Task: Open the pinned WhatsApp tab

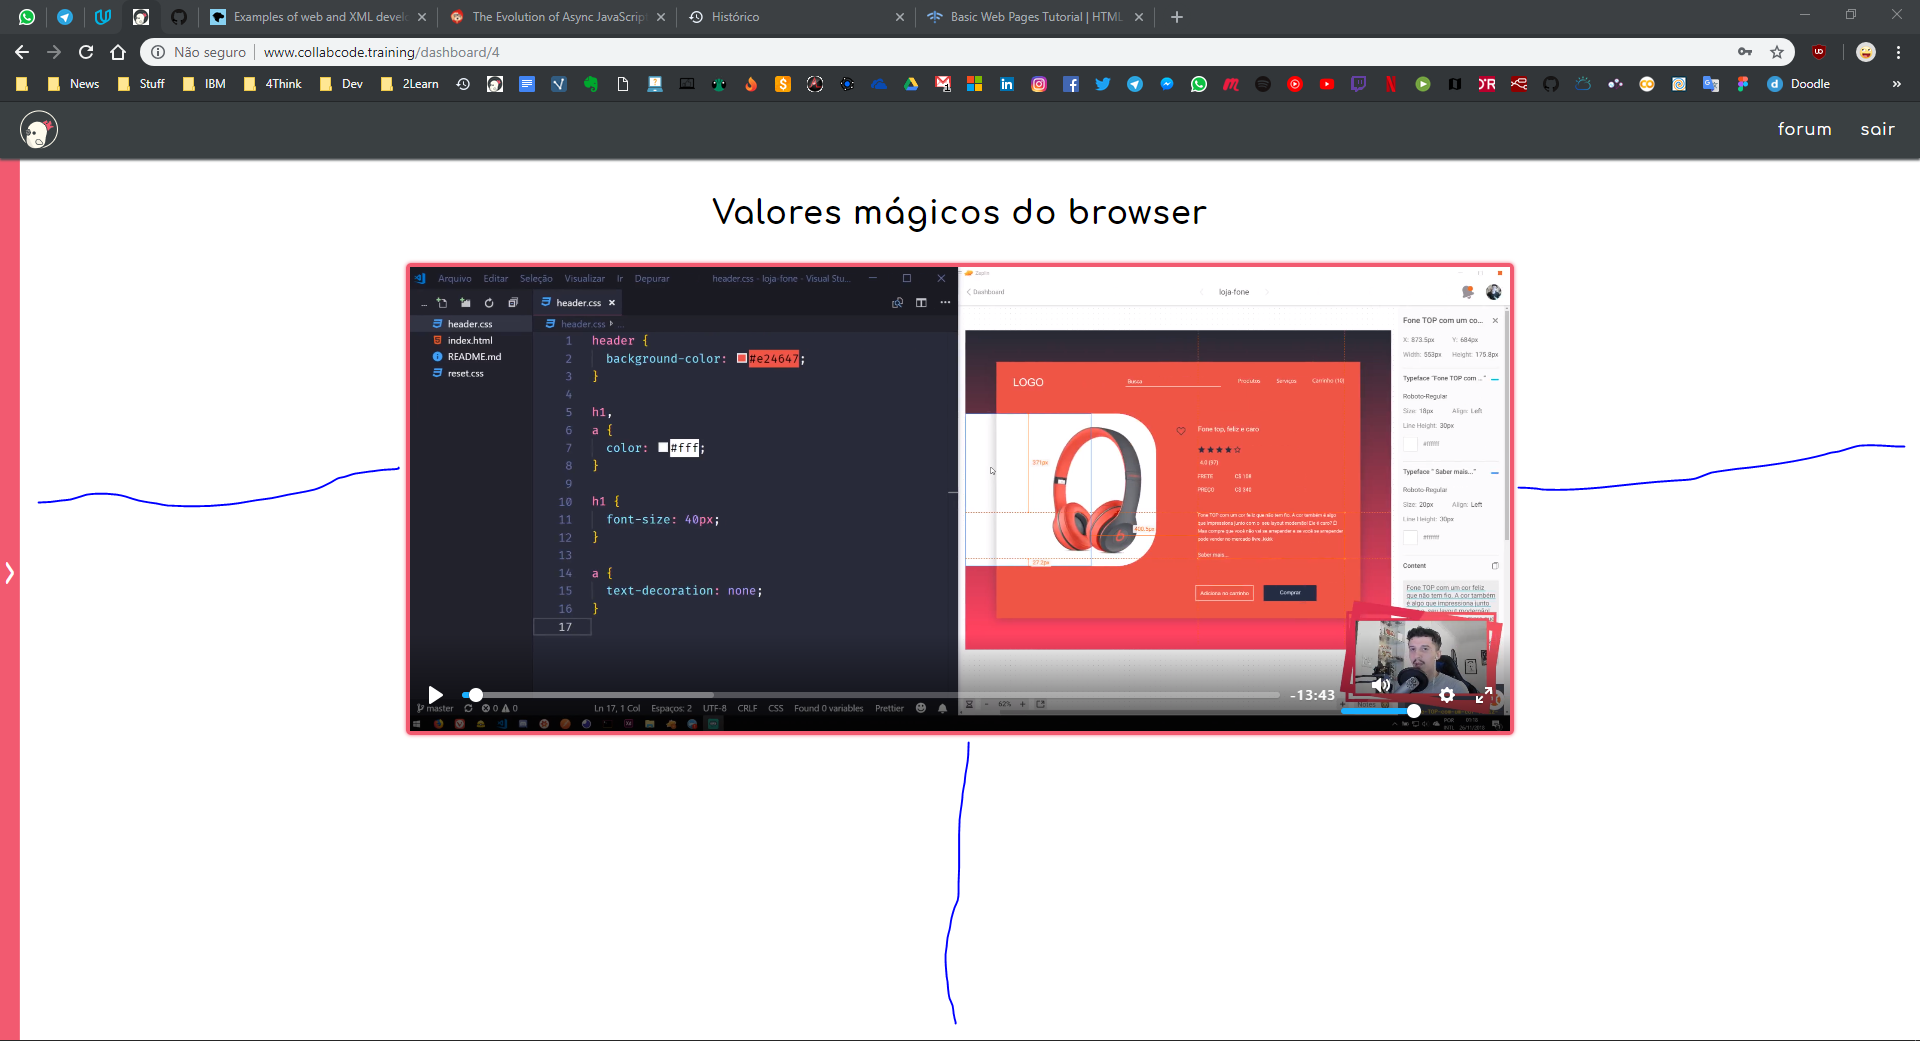Action: coord(27,17)
